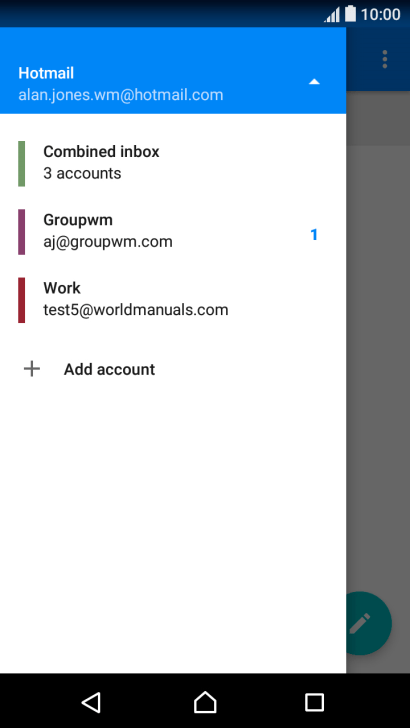Switch to the Work account

(x=173, y=299)
